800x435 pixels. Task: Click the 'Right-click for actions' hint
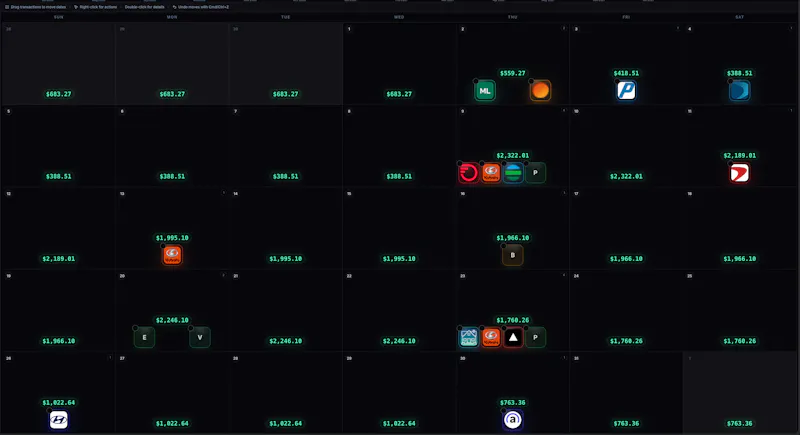point(95,7)
